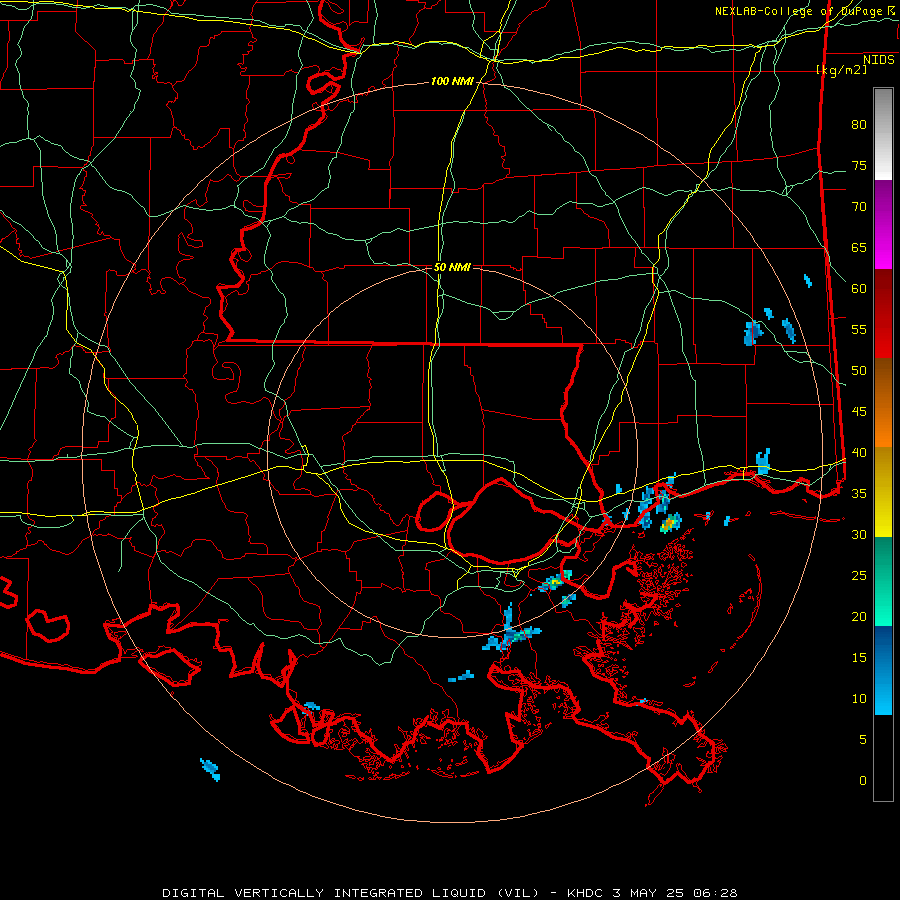
Task: Click the 60 value on color scale
Action: (x=859, y=289)
